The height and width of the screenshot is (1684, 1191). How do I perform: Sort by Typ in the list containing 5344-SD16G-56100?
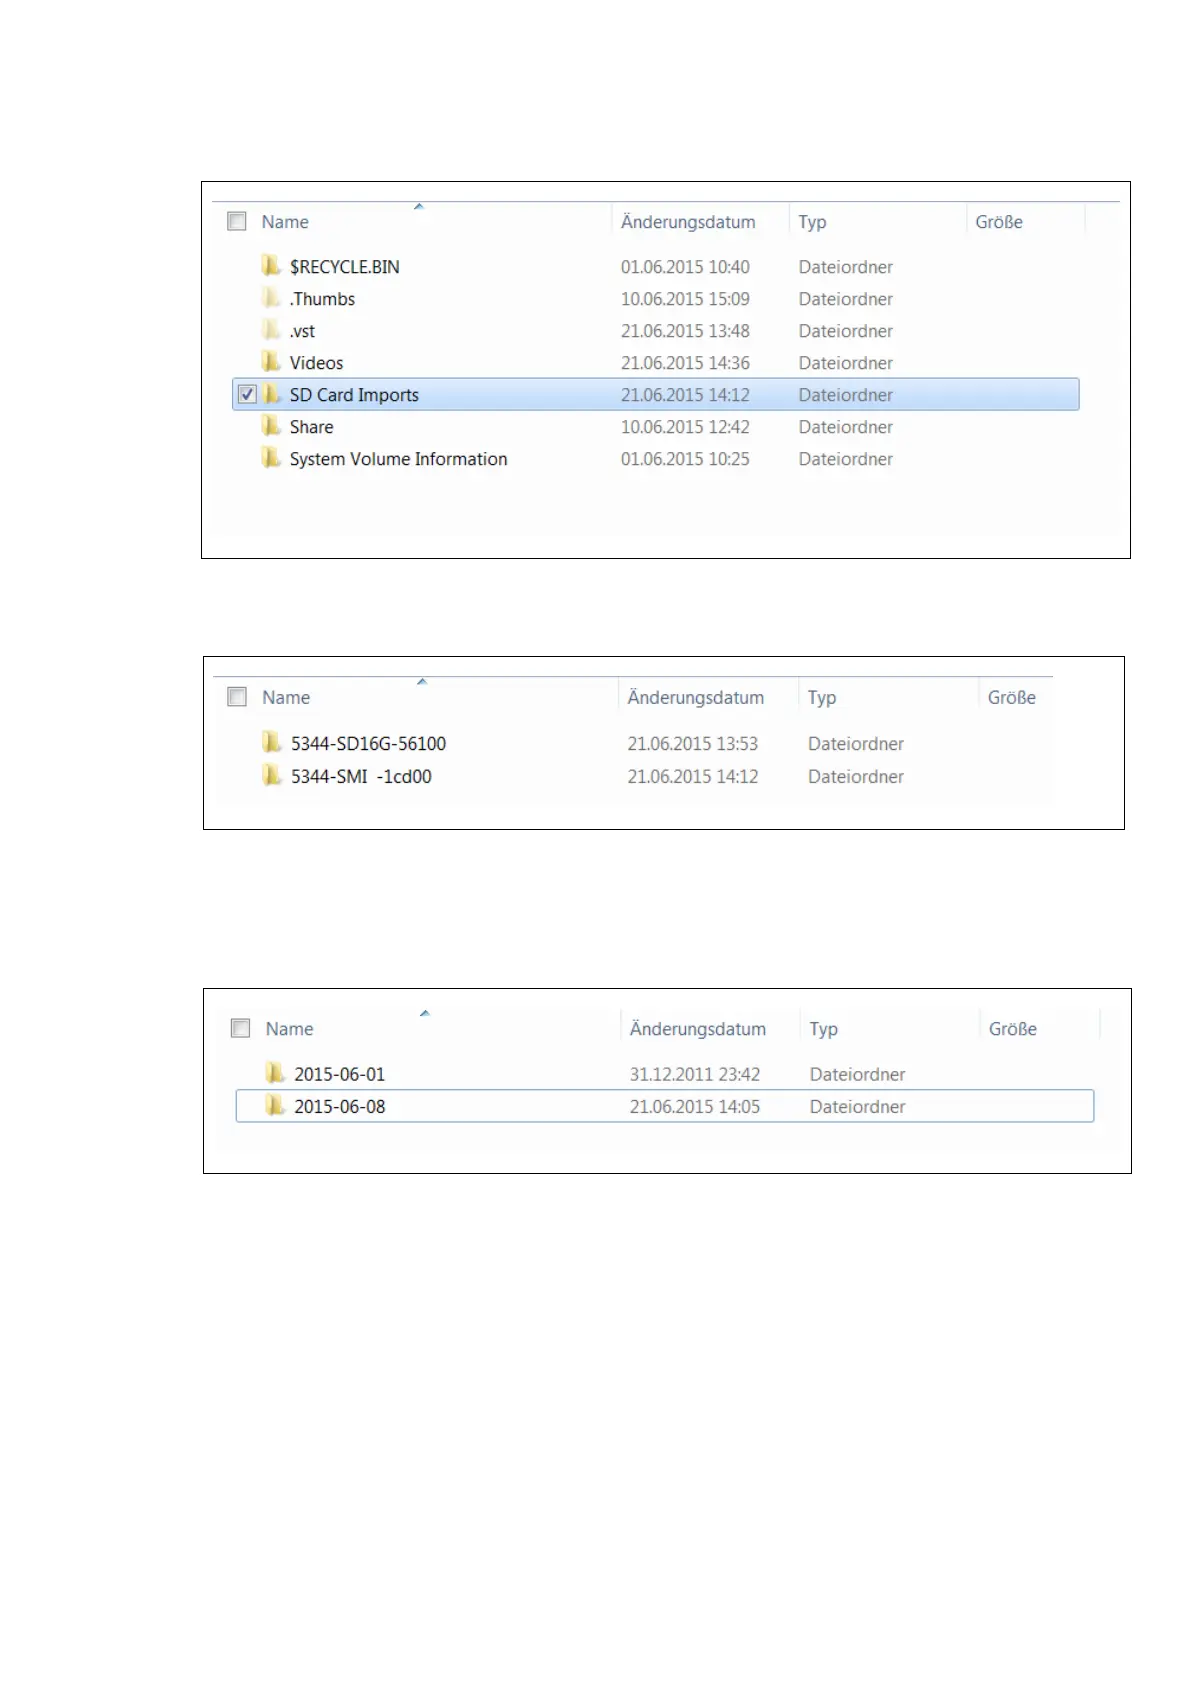click(x=822, y=698)
